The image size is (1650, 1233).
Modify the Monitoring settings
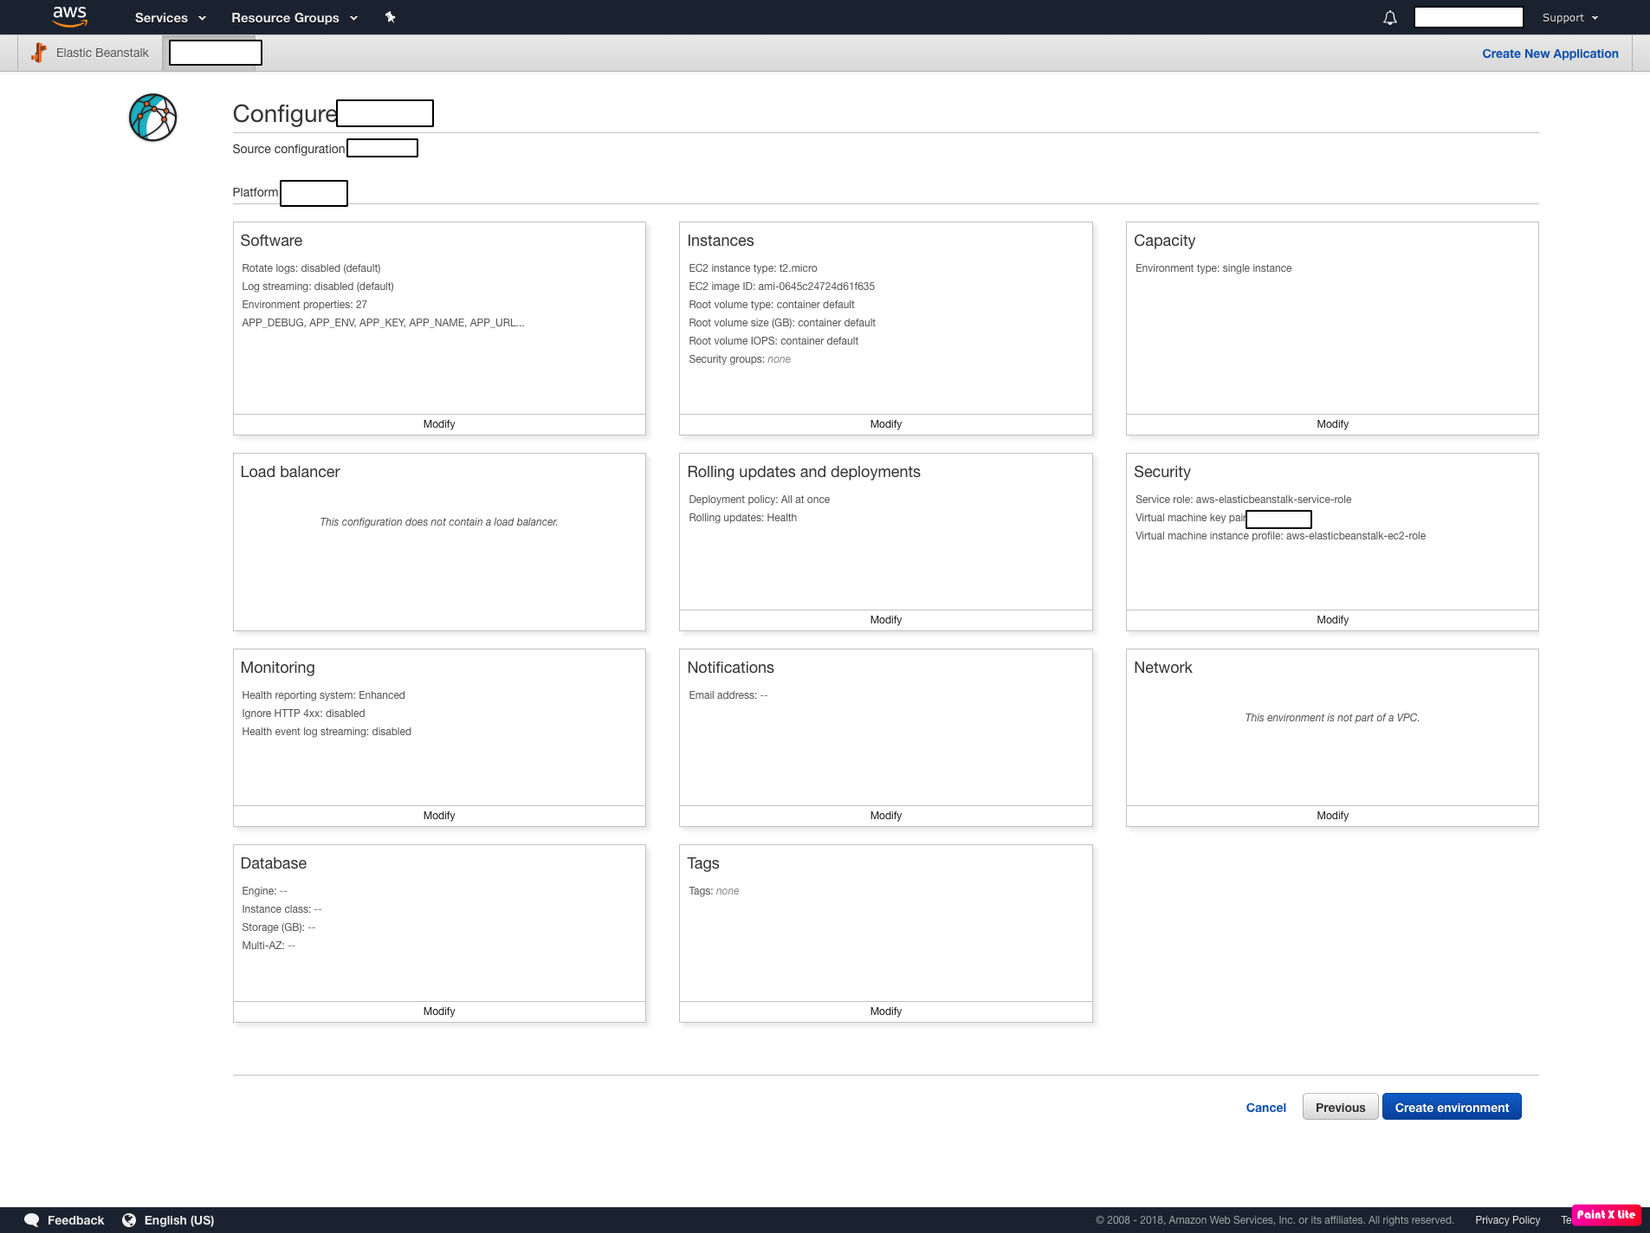coord(439,816)
